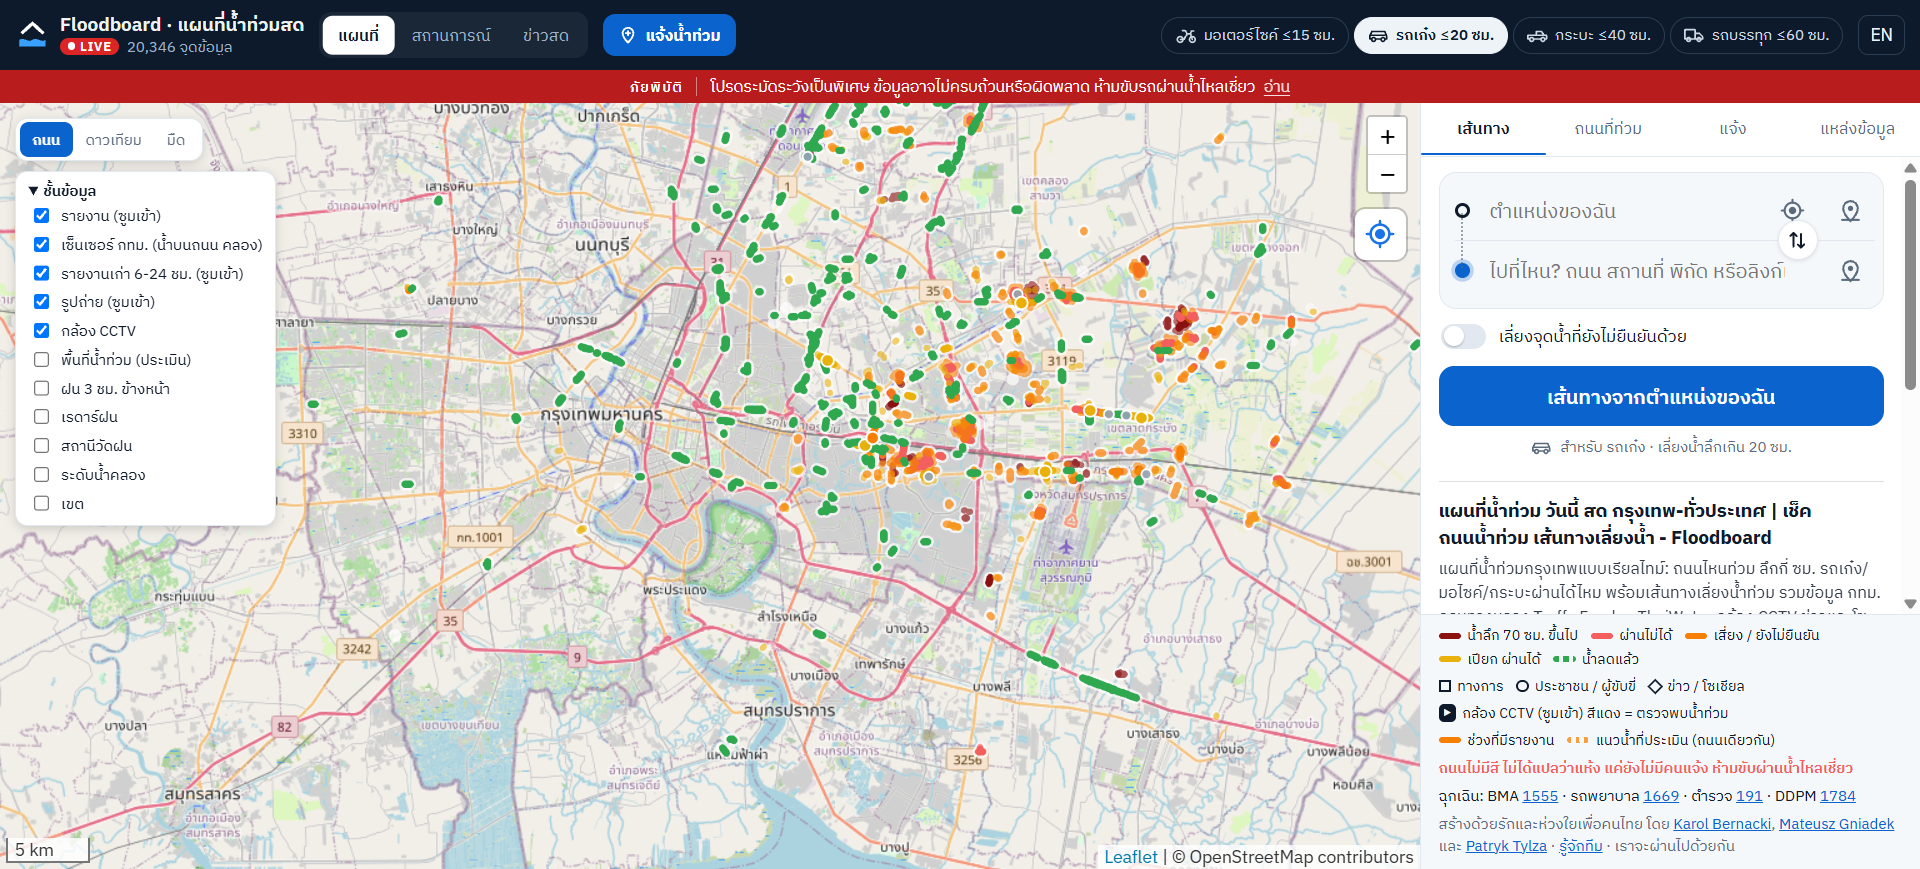Open the อ่าน disclaimer link
Image resolution: width=1920 pixels, height=869 pixels.
(1276, 87)
